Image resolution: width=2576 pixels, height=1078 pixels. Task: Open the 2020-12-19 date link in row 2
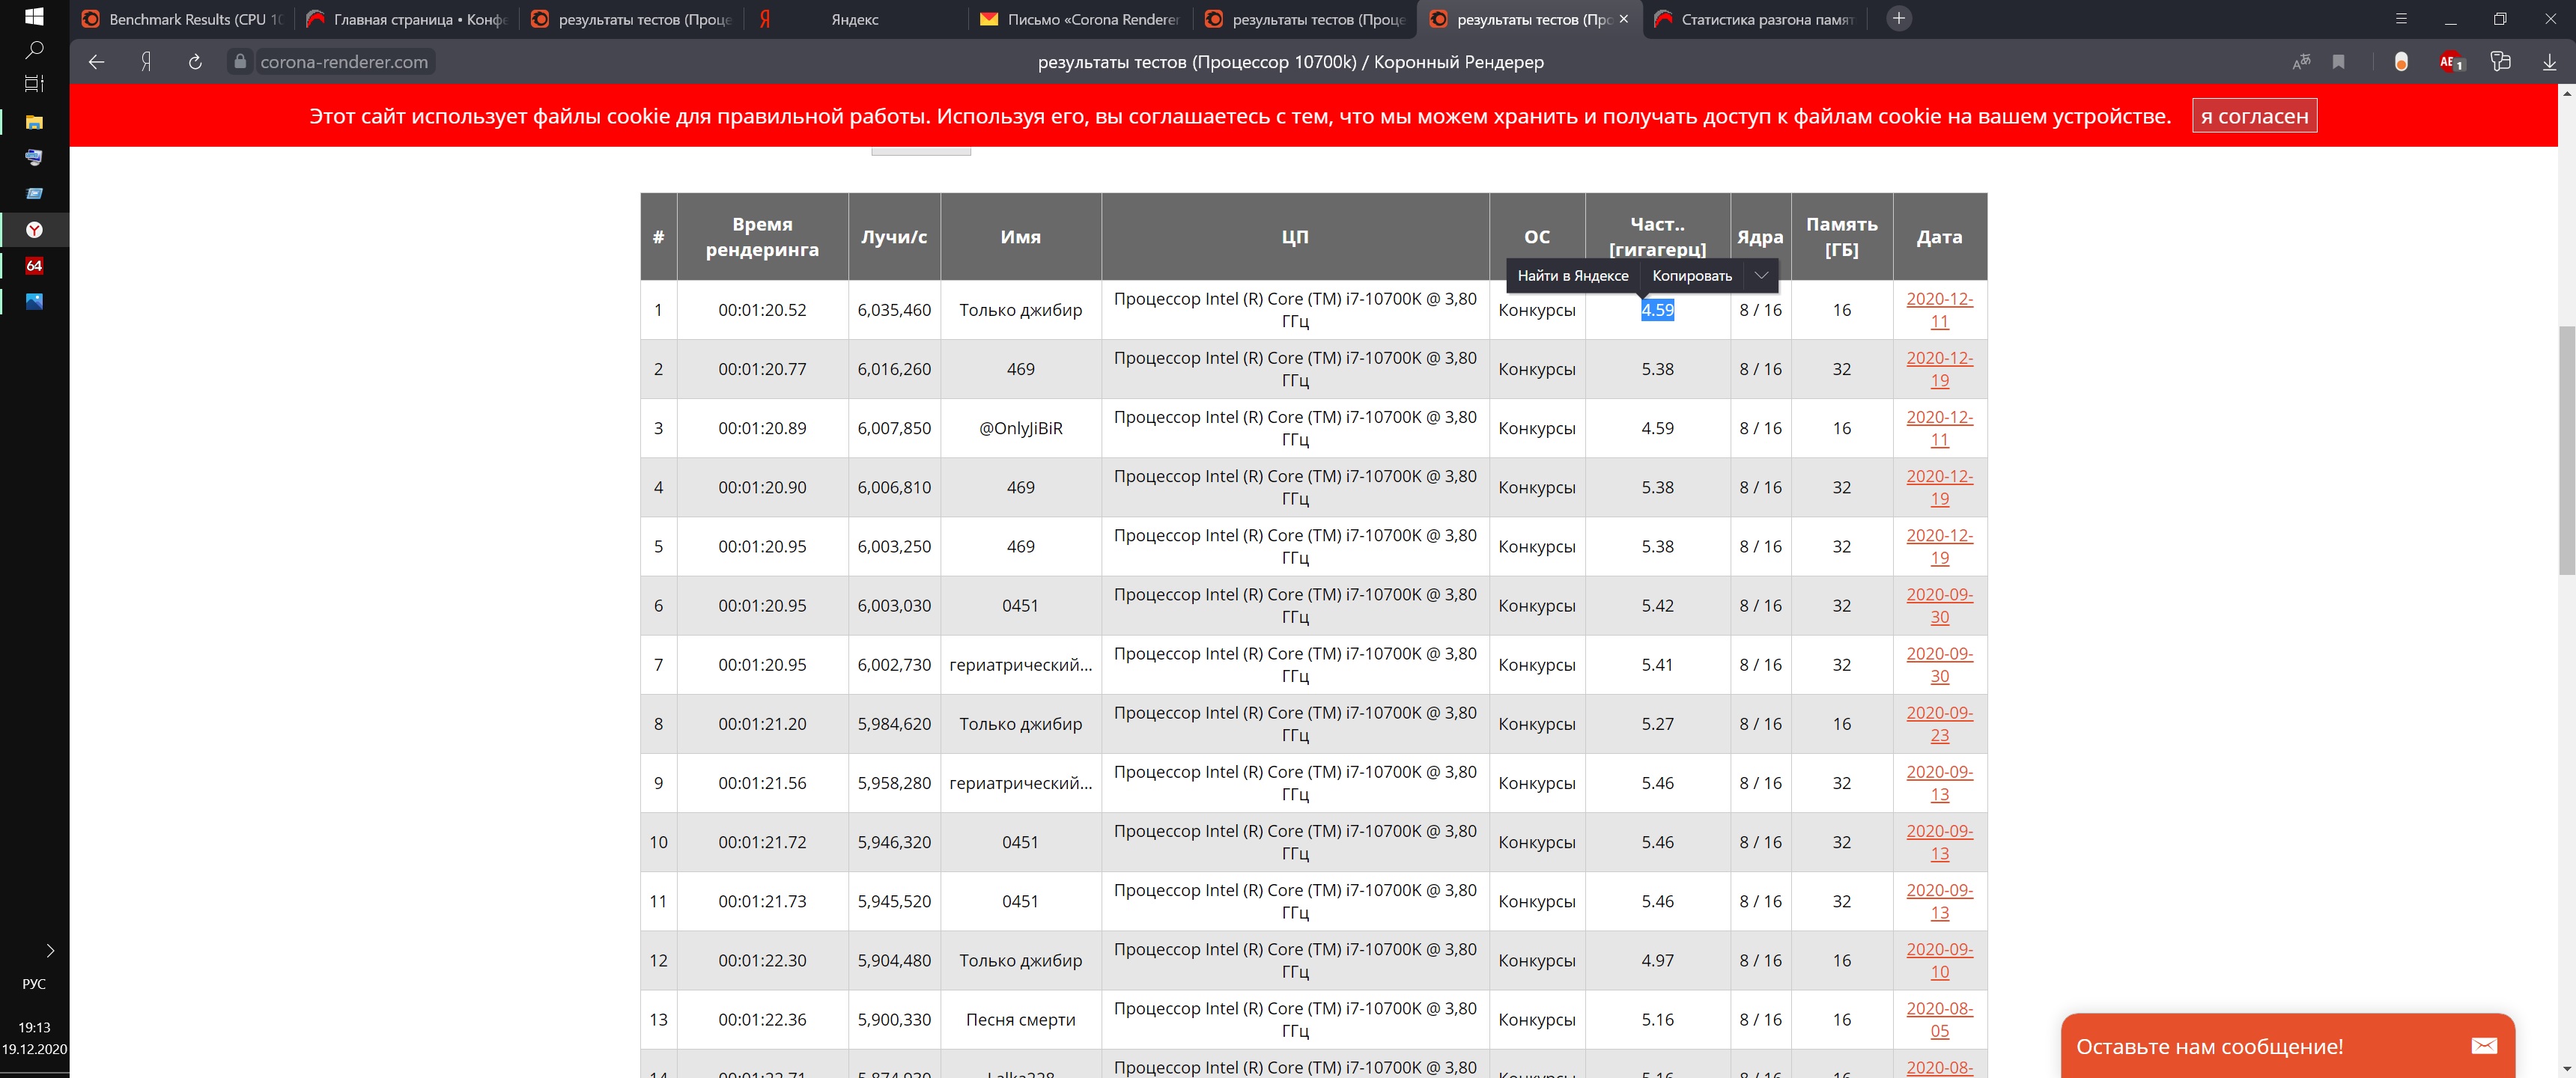tap(1939, 369)
